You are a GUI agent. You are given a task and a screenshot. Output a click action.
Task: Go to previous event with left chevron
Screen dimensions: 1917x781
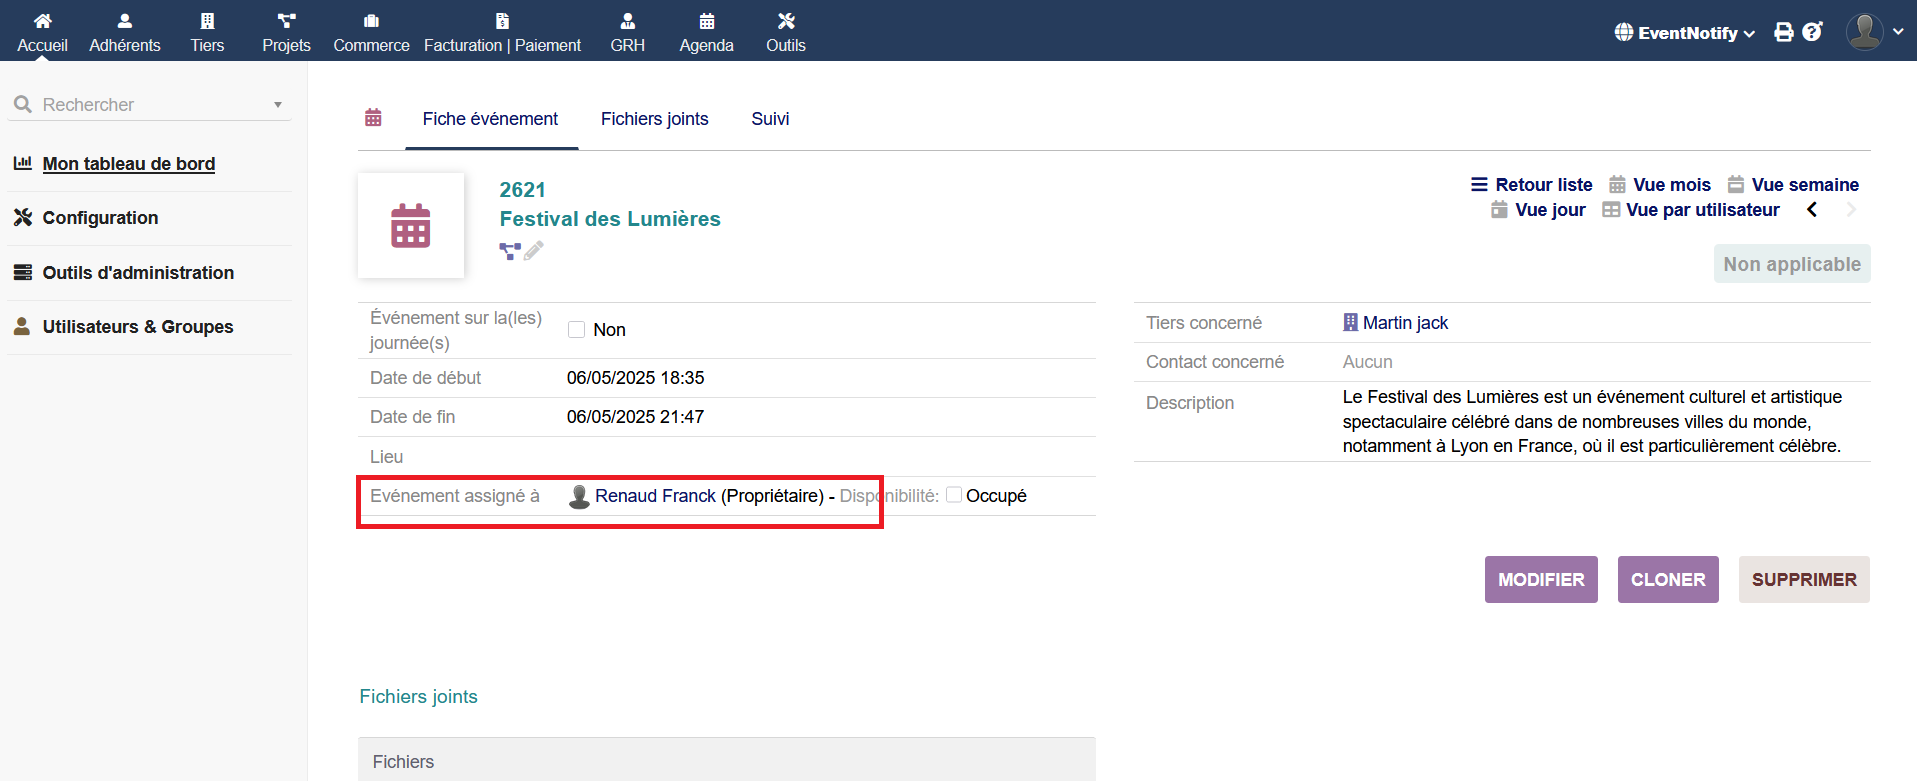coord(1812,210)
